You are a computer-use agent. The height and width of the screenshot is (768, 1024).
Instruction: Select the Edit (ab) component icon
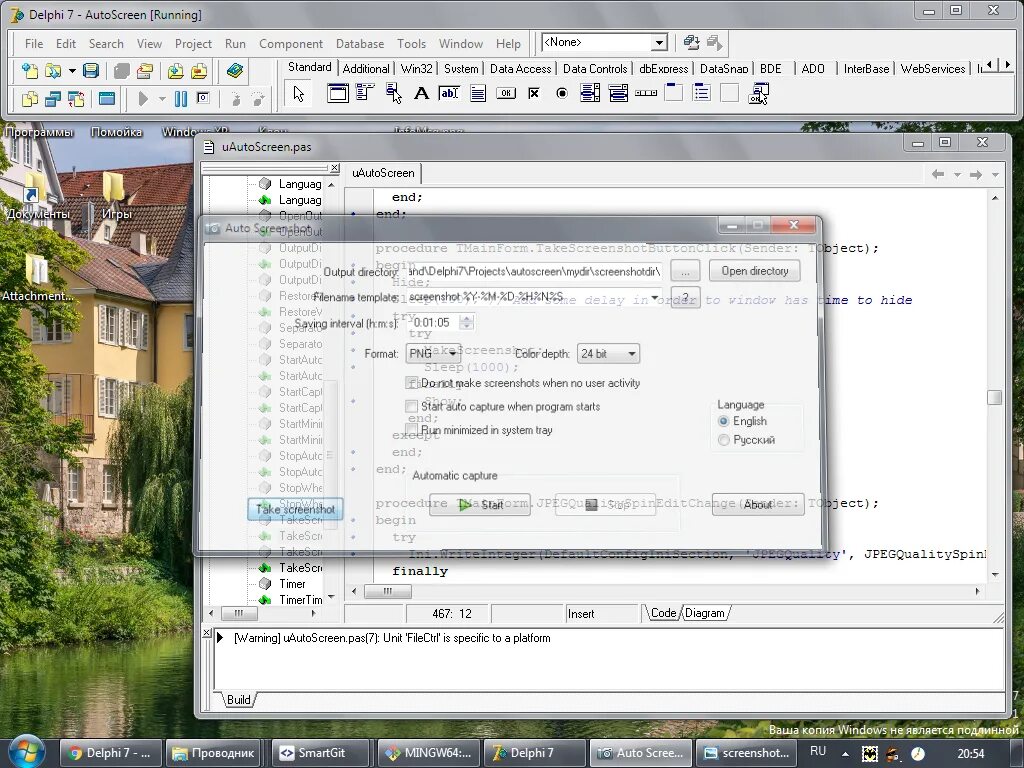click(449, 93)
